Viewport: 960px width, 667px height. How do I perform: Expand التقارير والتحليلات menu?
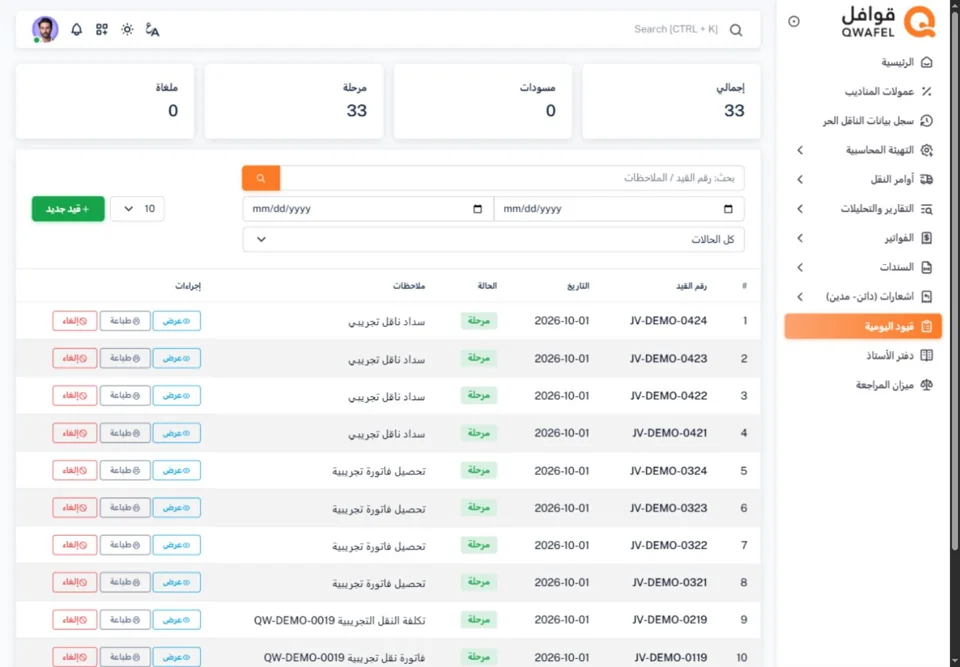coord(863,209)
